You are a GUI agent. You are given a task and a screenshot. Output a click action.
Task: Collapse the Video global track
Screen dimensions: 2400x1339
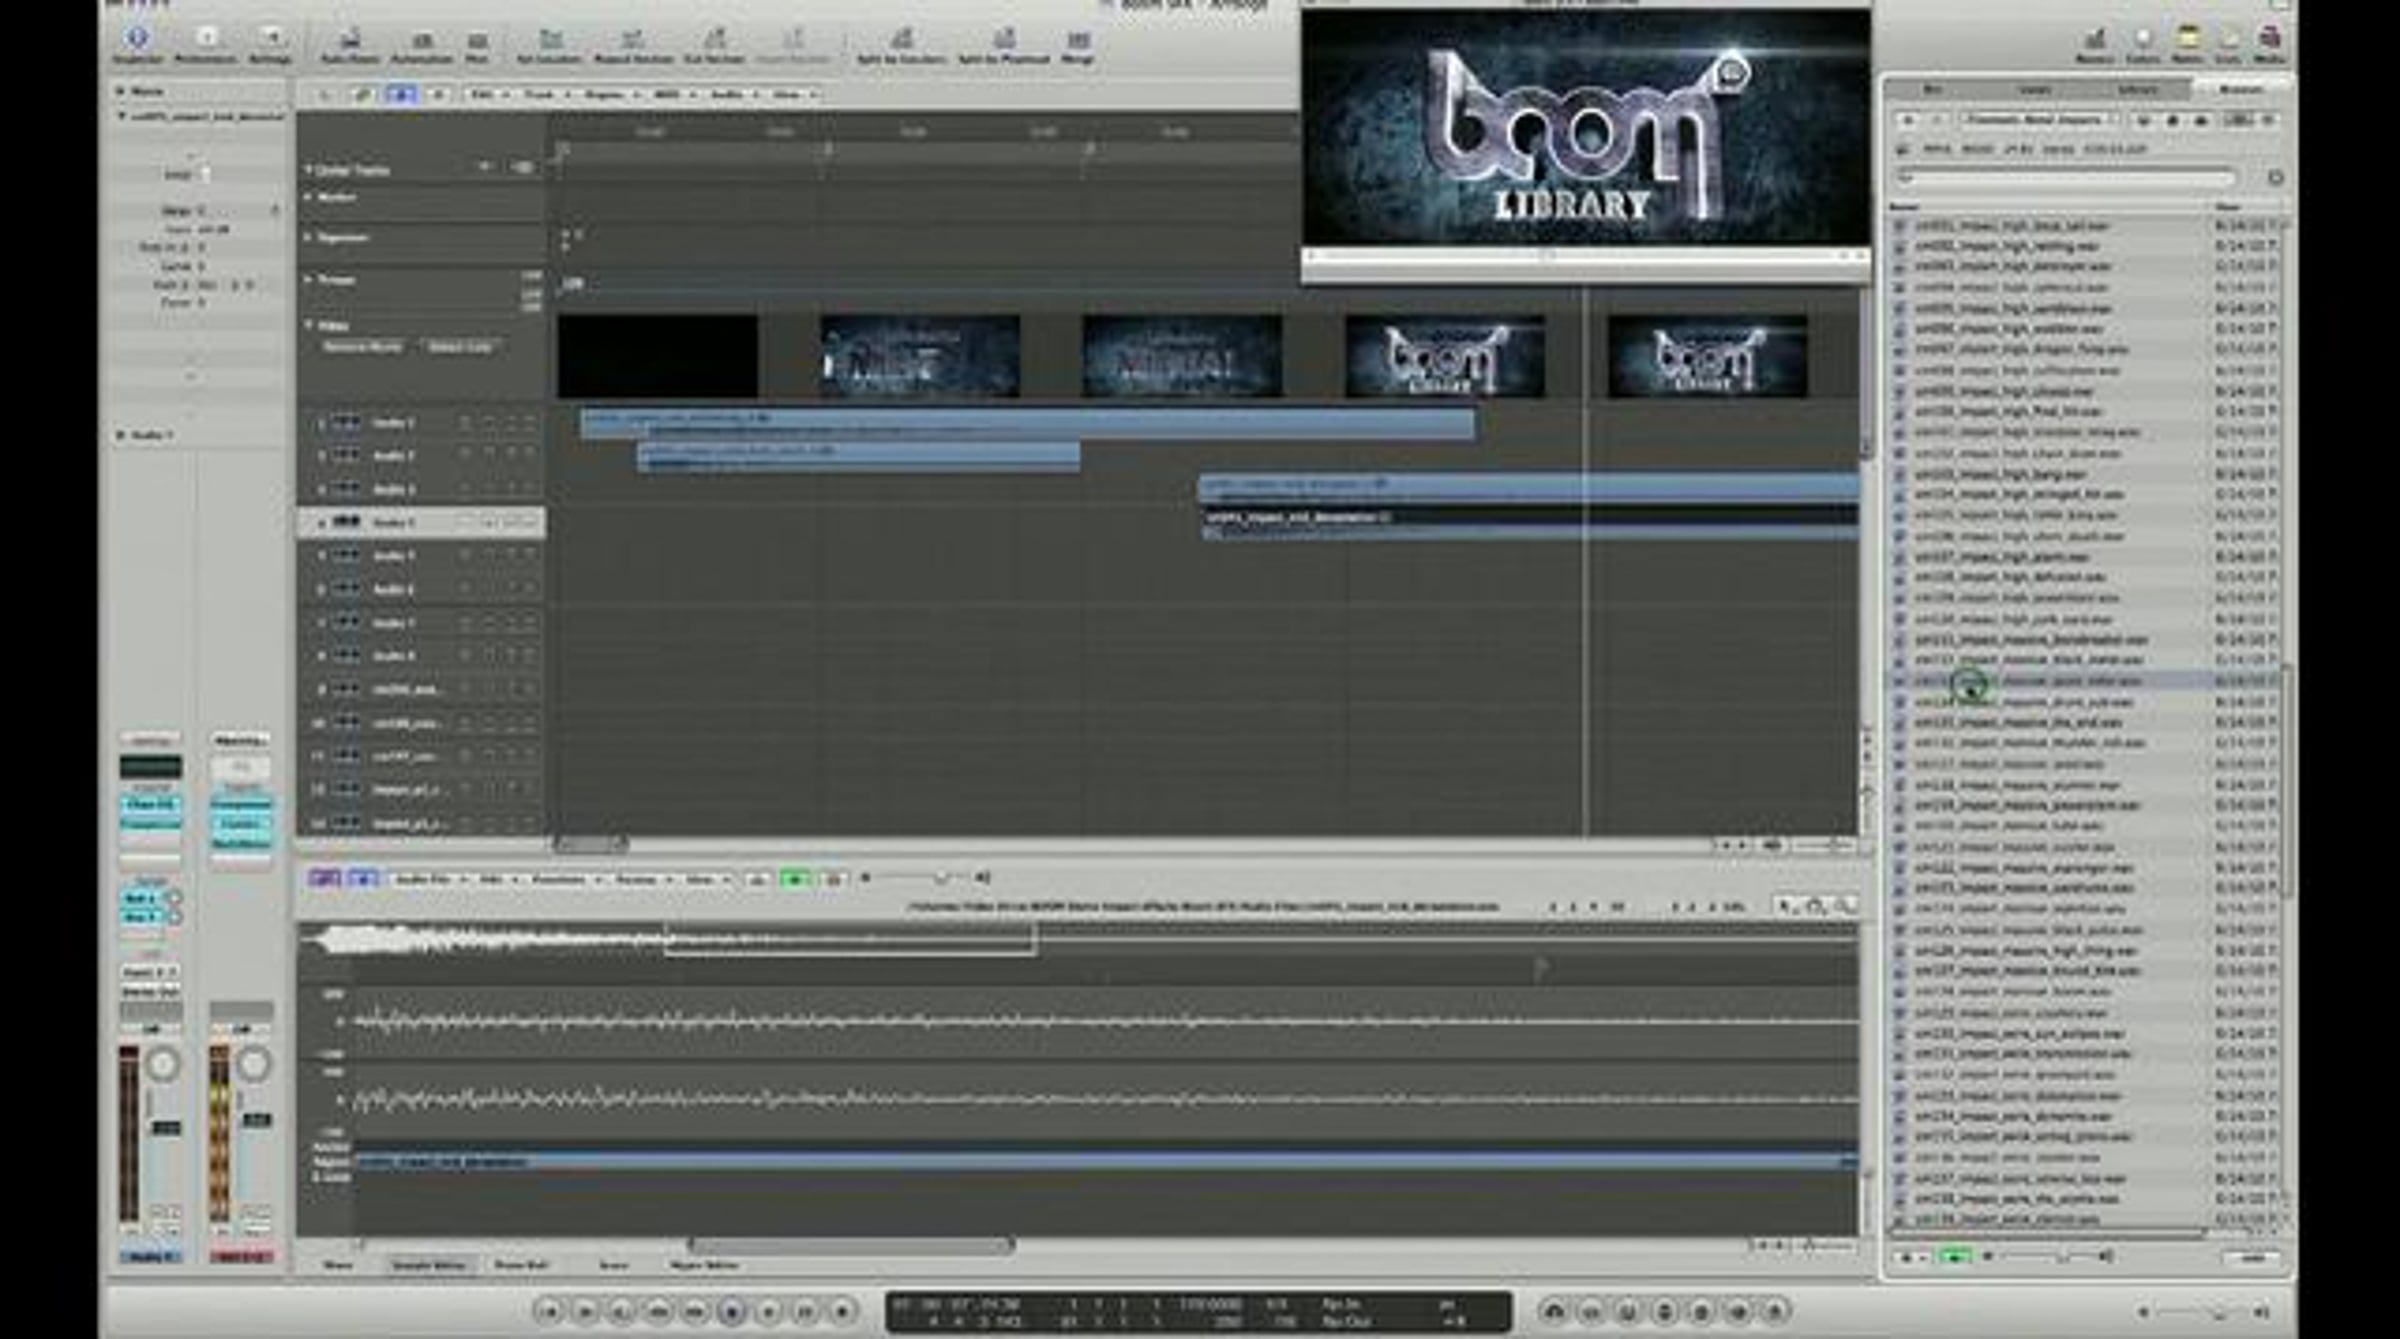pyautogui.click(x=308, y=325)
